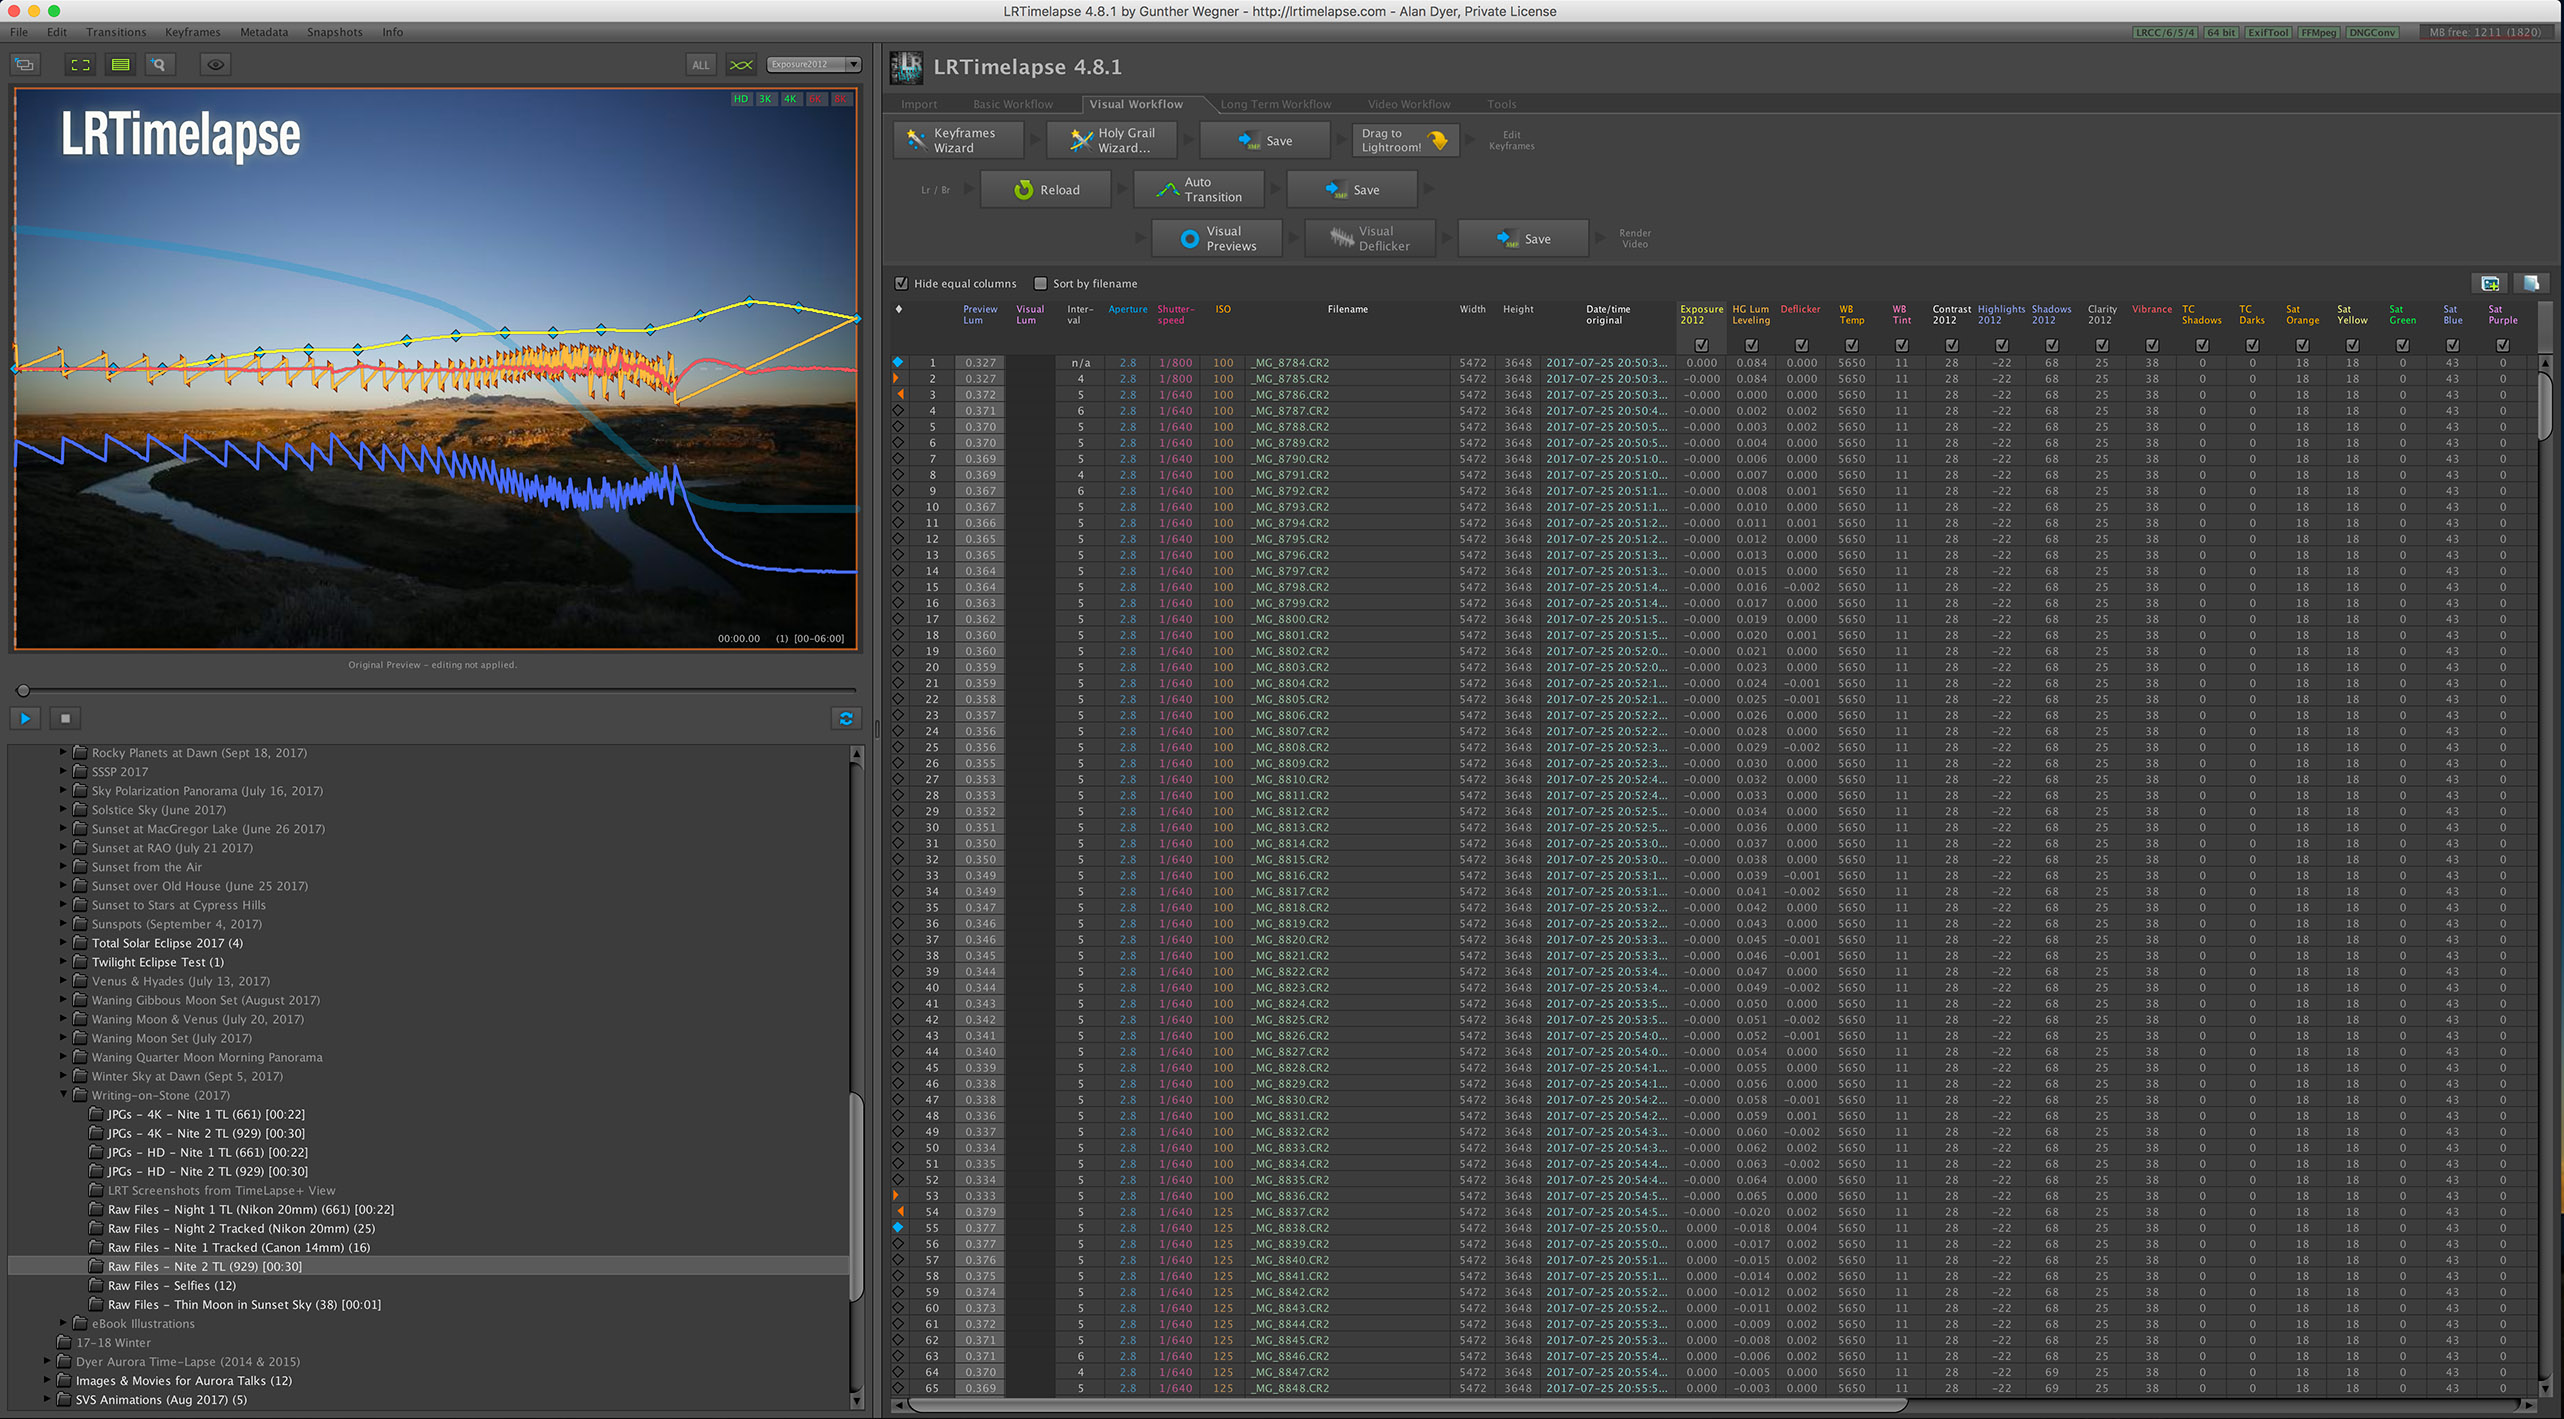This screenshot has width=2564, height=1419.
Task: Uncheck Hide equal columns
Action: (x=901, y=284)
